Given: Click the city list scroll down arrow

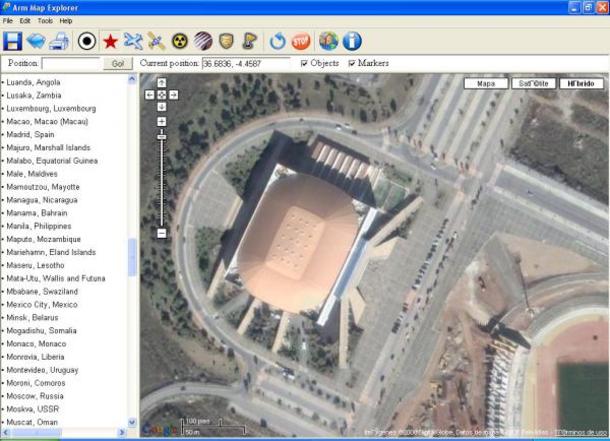Looking at the screenshot, I should pyautogui.click(x=132, y=422).
